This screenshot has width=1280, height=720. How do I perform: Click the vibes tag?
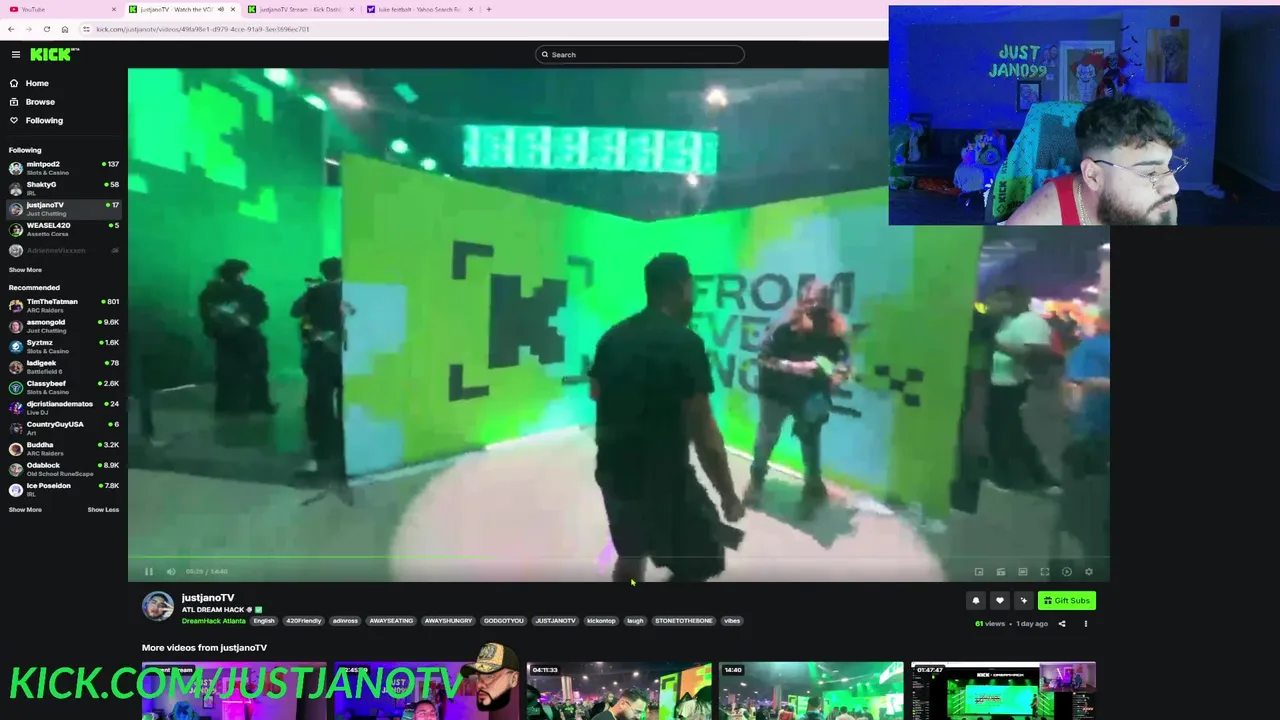[732, 621]
